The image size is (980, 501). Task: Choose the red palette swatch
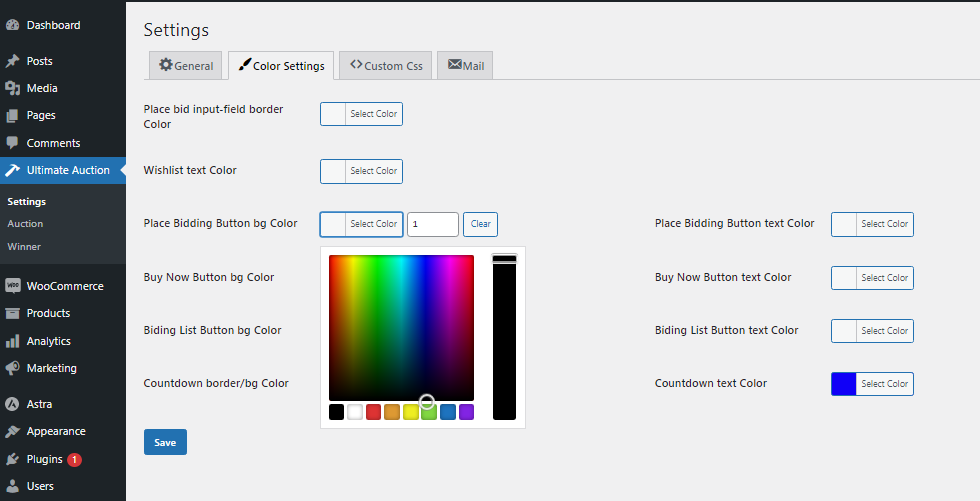point(373,412)
